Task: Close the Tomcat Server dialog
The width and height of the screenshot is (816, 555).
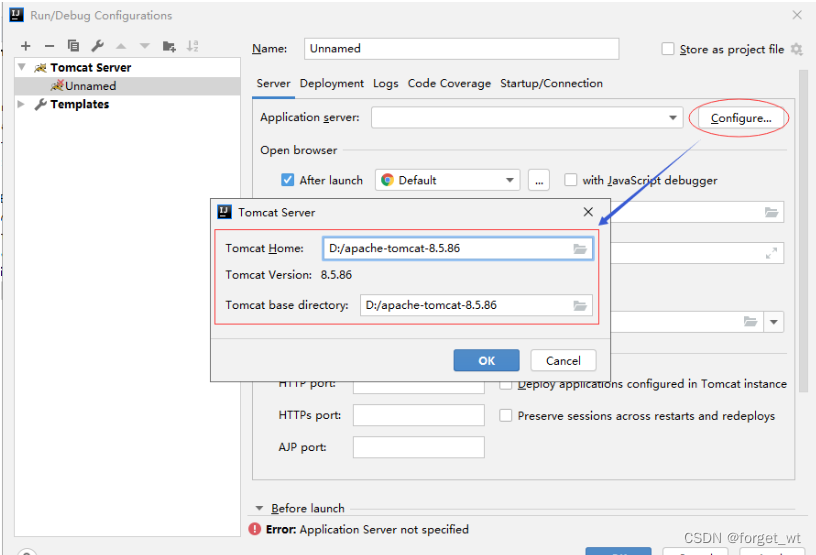Action: [588, 212]
